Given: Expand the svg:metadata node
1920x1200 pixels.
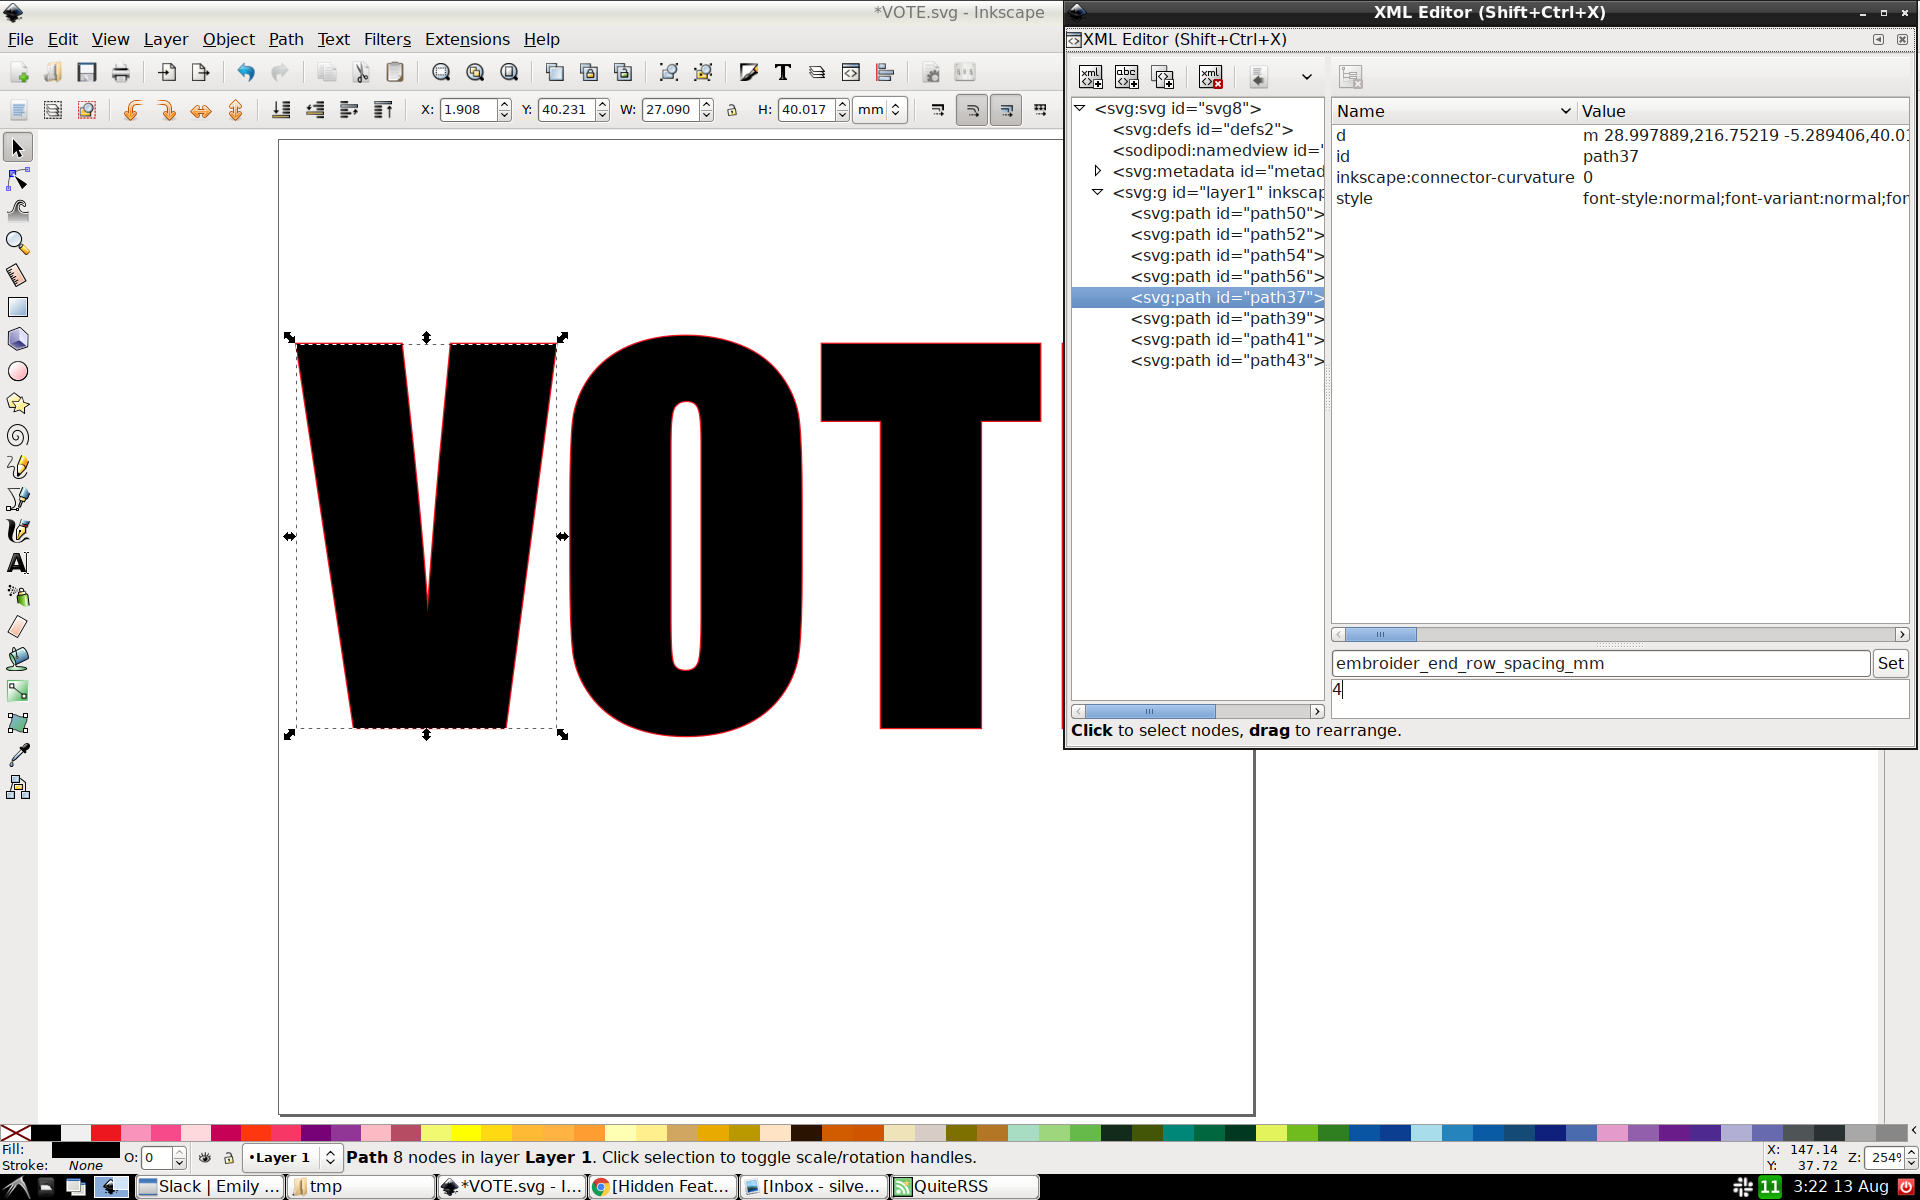Looking at the screenshot, I should pyautogui.click(x=1098, y=171).
